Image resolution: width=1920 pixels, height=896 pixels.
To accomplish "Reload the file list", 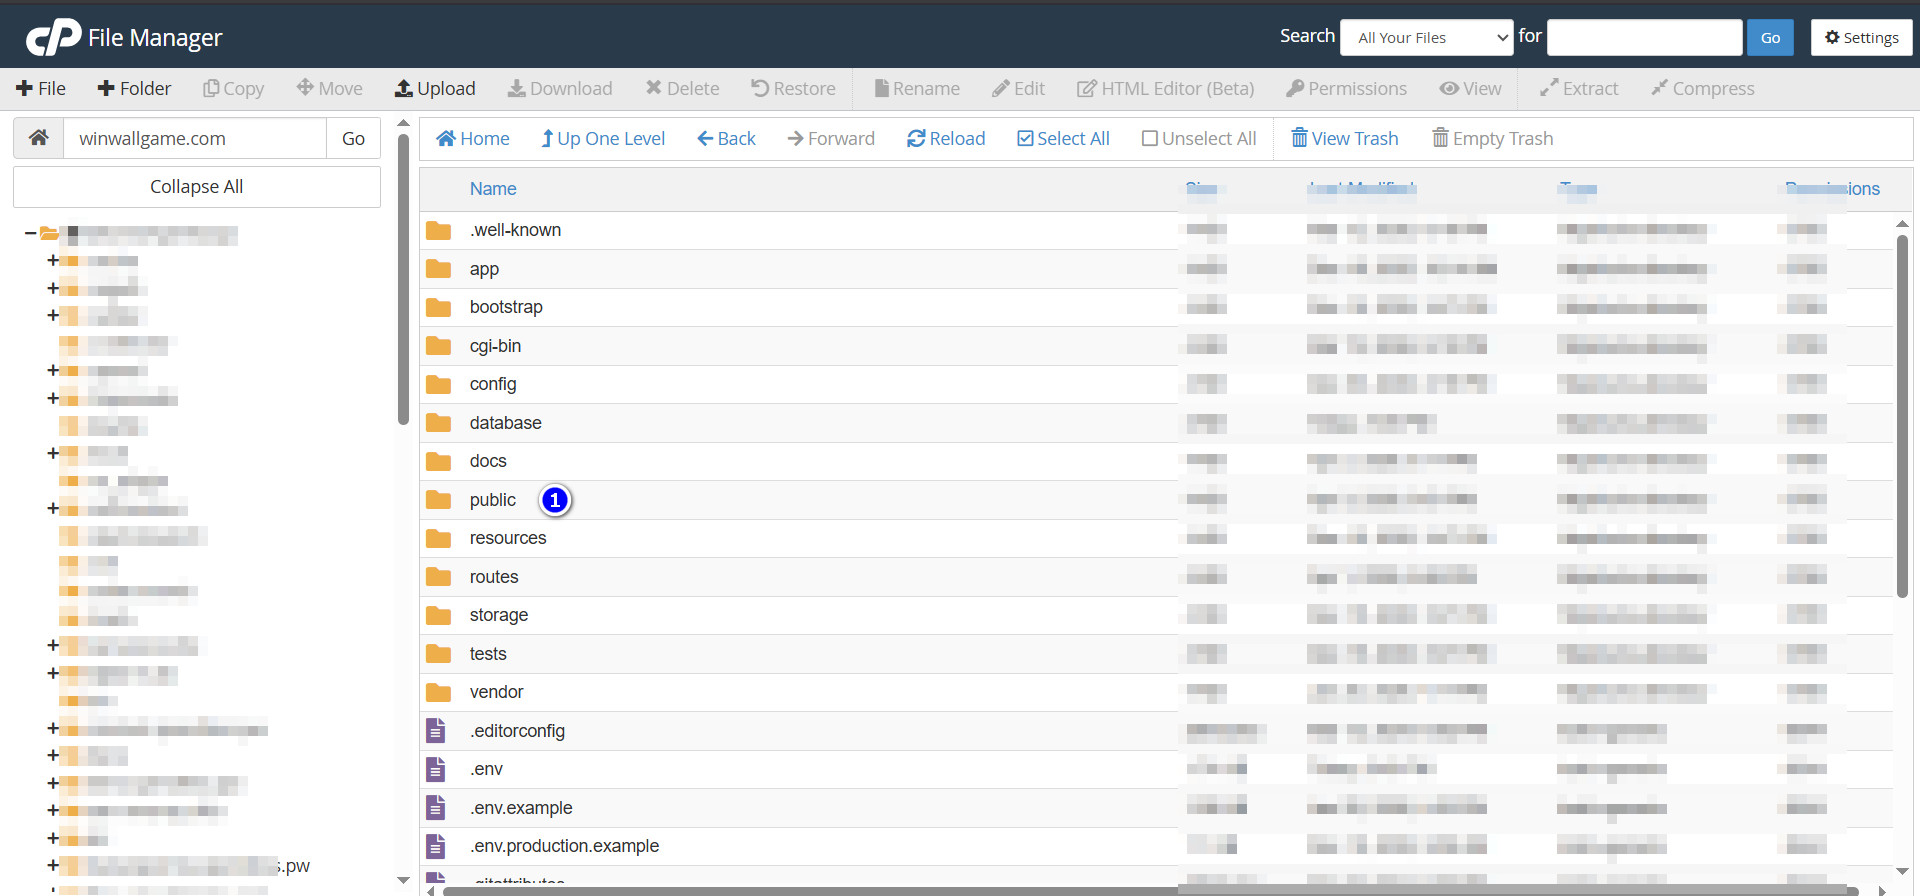I will tap(946, 139).
